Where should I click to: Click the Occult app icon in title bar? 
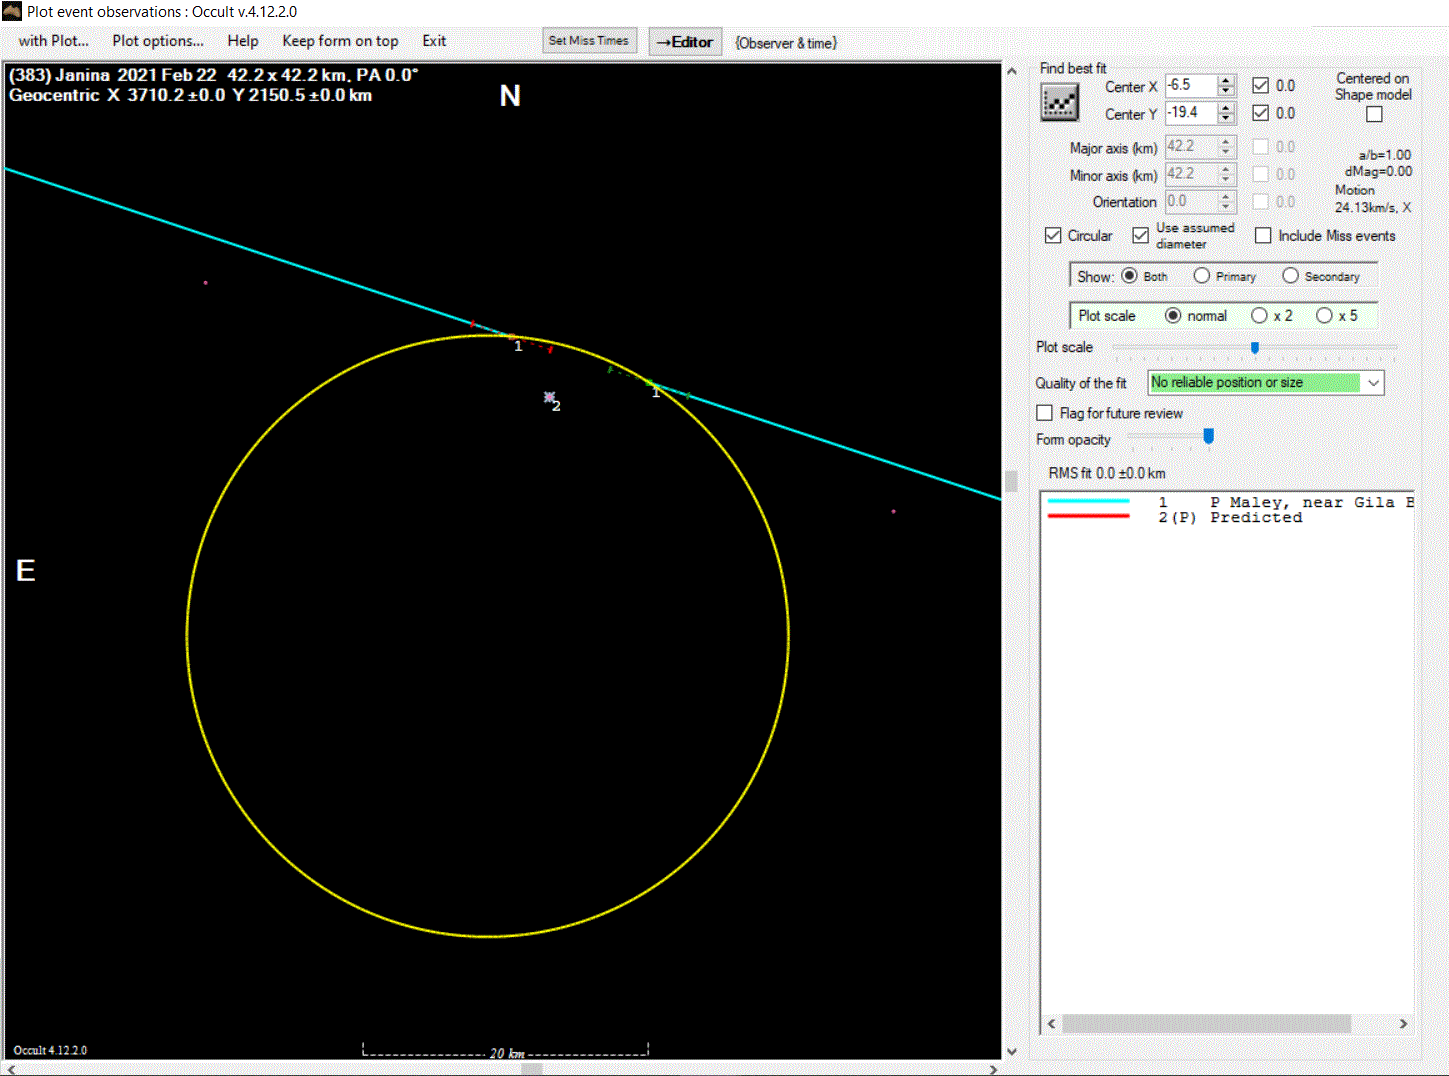(12, 12)
